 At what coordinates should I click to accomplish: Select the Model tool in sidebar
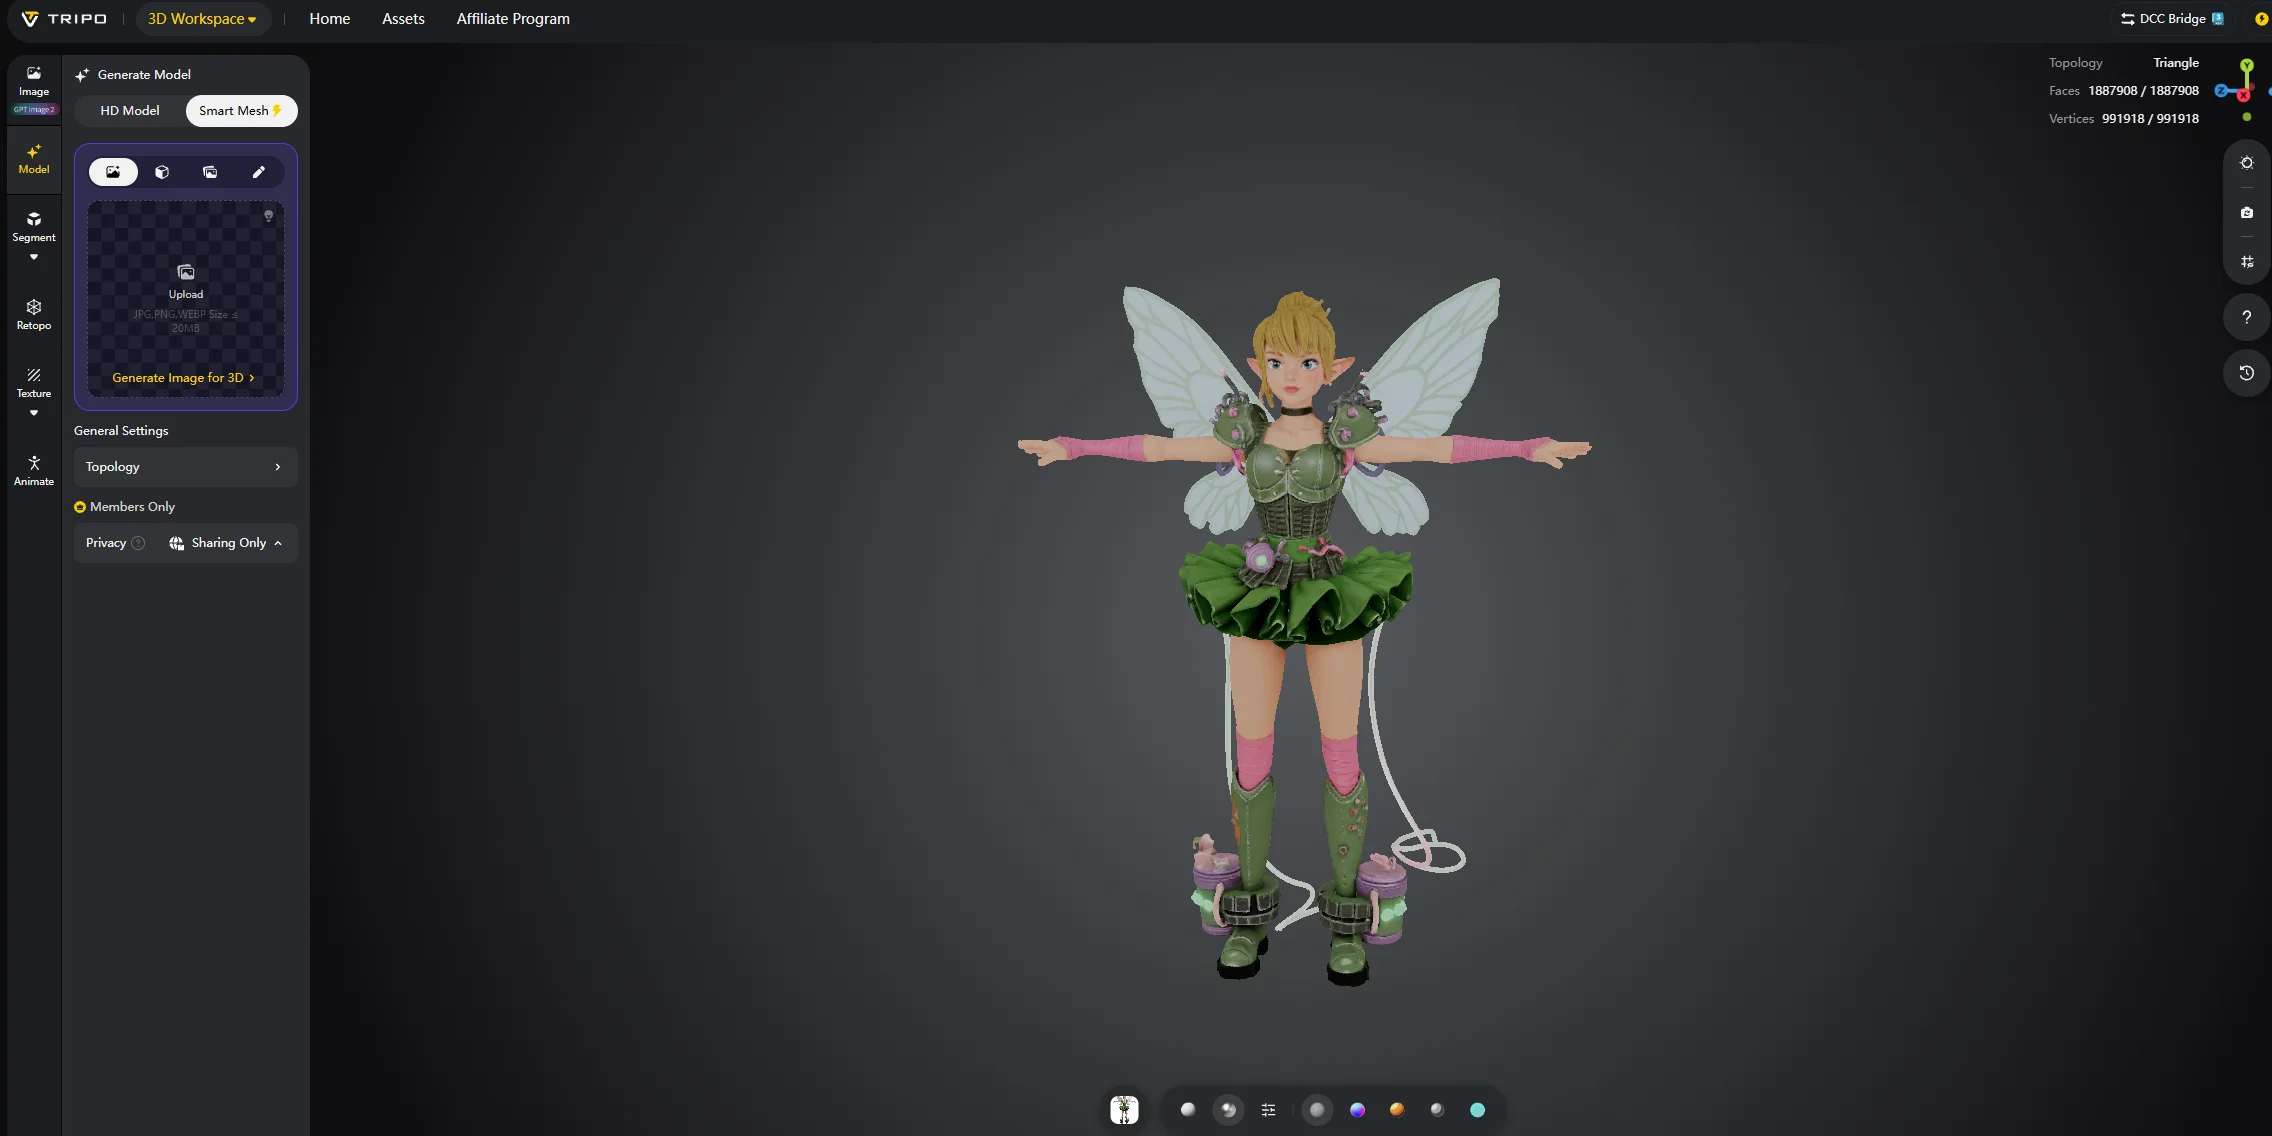tap(34, 159)
